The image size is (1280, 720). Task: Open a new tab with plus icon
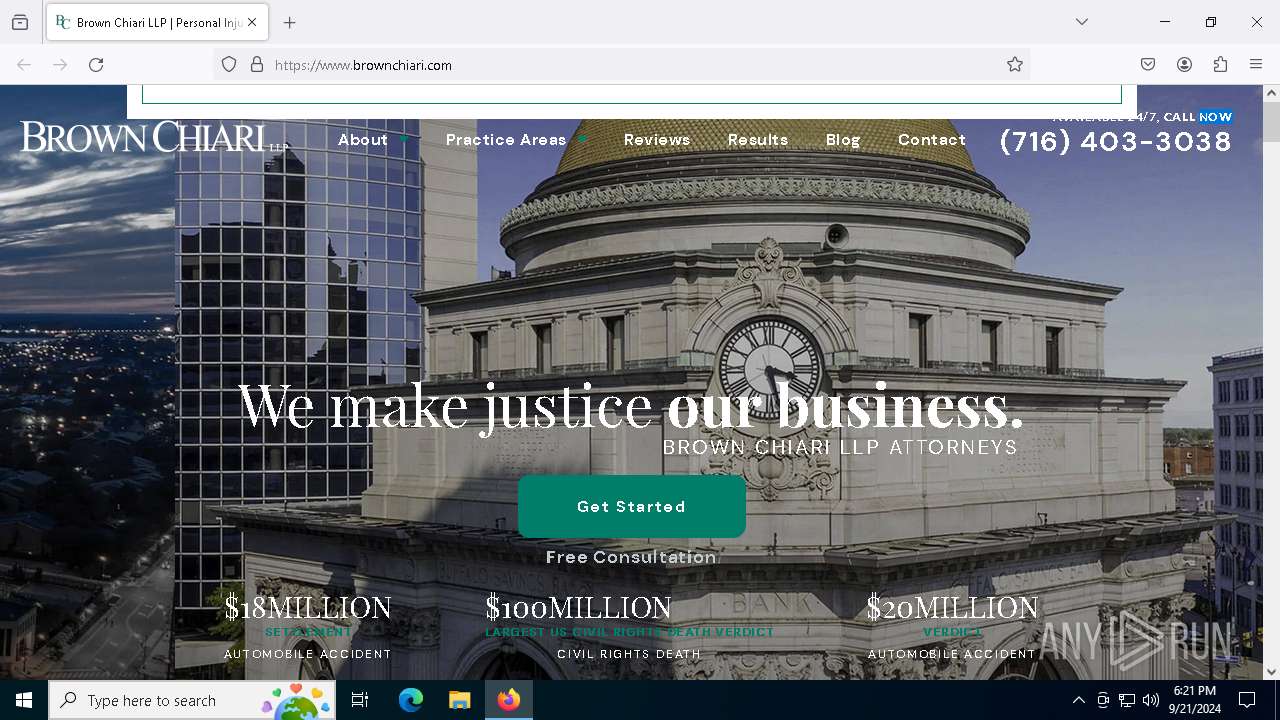click(x=290, y=22)
